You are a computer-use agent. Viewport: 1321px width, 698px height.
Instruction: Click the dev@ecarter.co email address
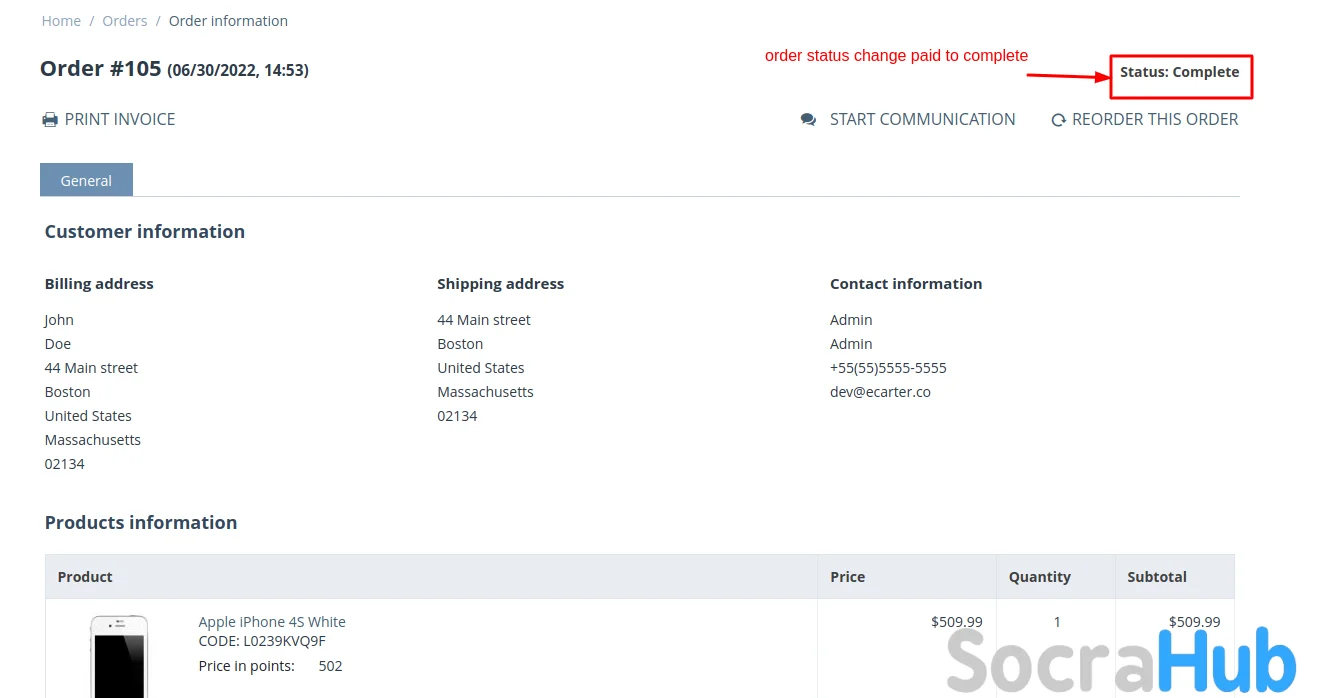(880, 392)
